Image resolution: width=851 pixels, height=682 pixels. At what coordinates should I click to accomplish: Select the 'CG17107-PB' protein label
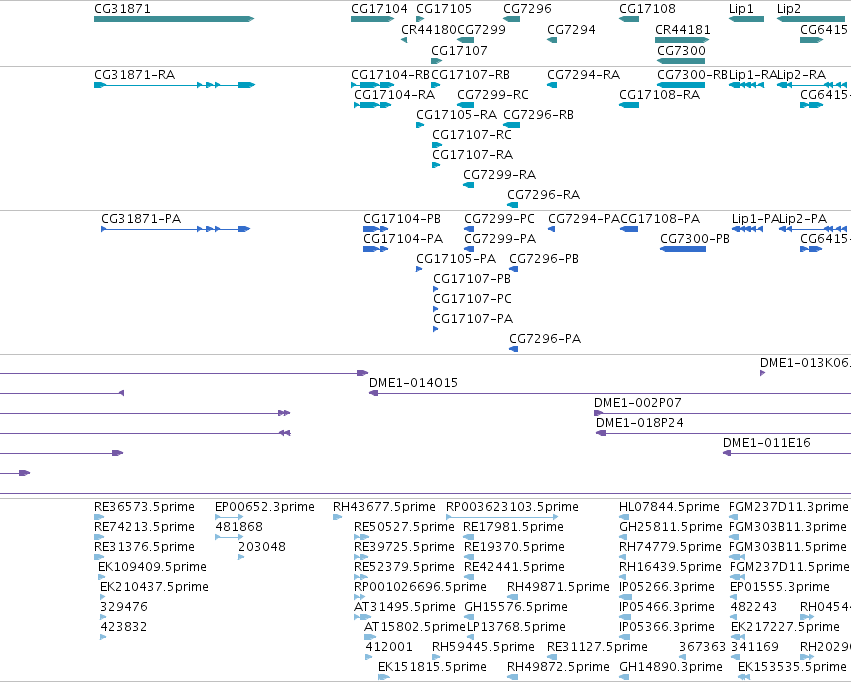(472, 279)
